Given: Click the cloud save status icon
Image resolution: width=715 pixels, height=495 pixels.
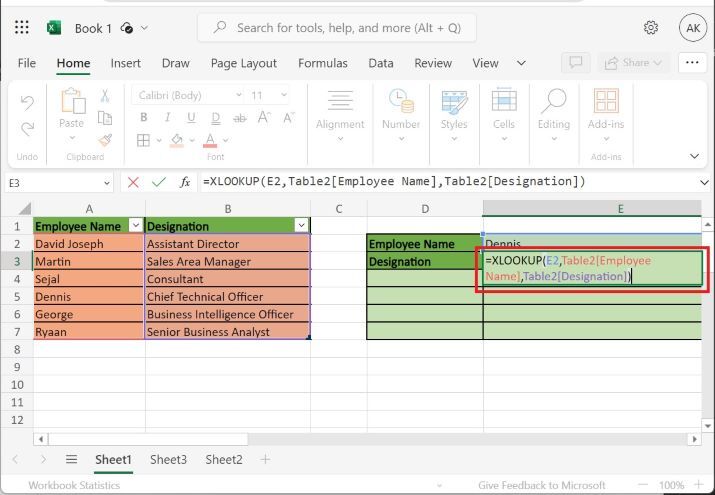Looking at the screenshot, I should coord(127,28).
